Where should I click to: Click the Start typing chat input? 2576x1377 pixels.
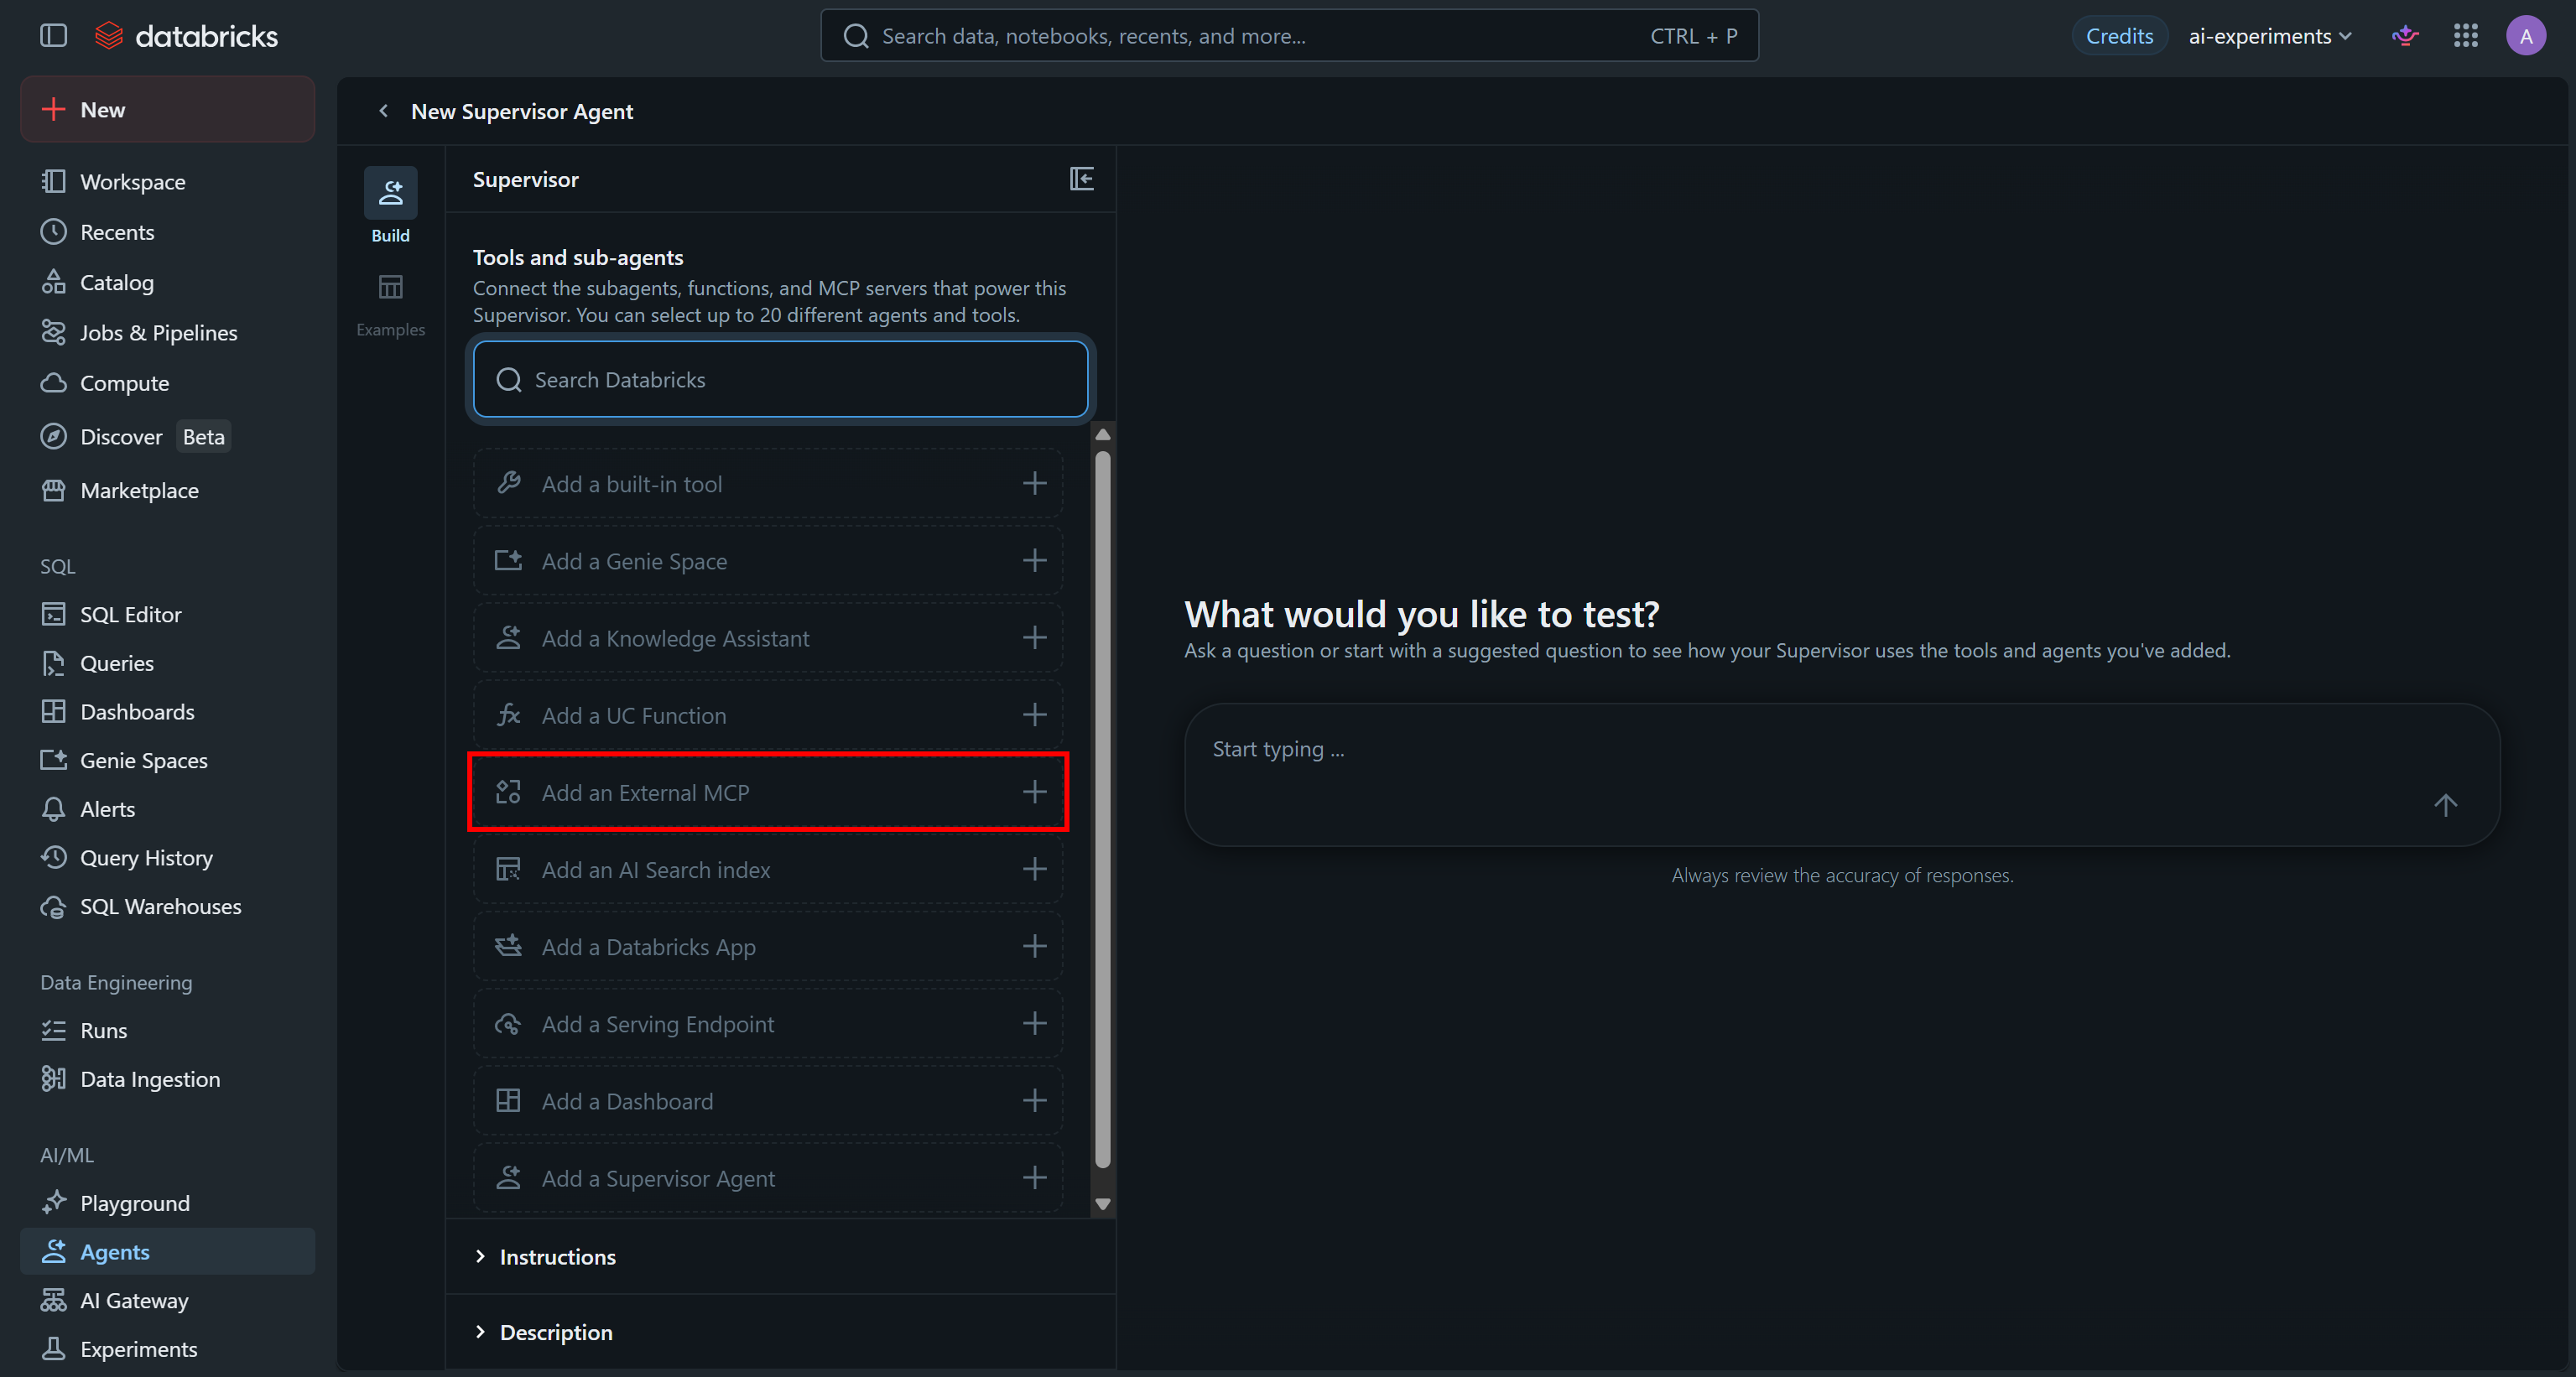pos(1842,774)
